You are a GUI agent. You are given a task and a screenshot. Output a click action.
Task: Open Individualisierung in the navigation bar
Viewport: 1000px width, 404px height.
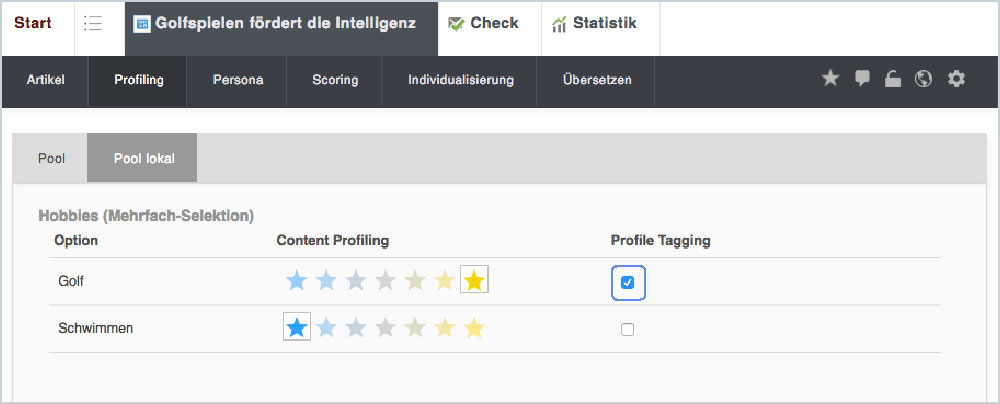tap(461, 80)
